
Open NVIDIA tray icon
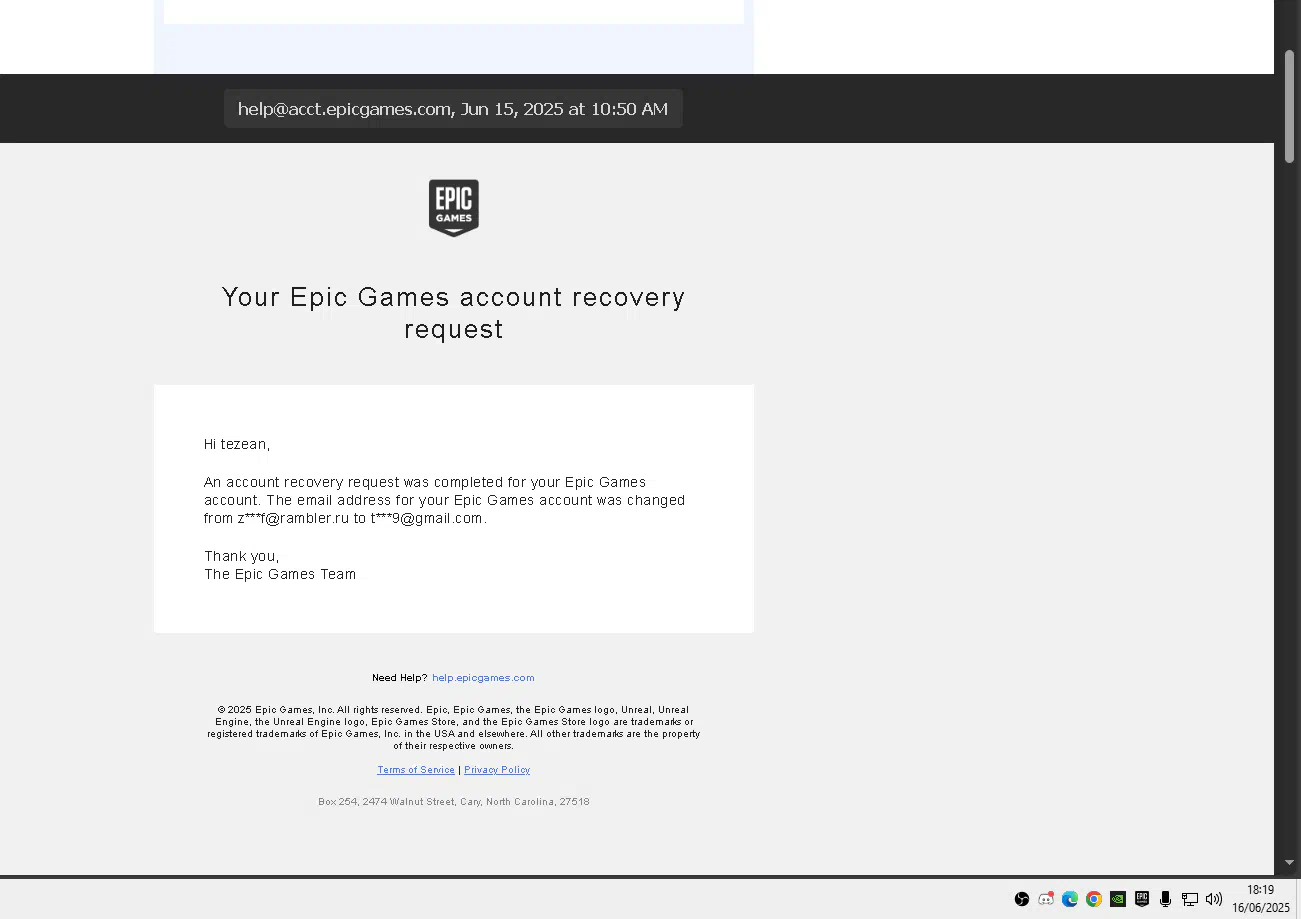[x=1118, y=899]
